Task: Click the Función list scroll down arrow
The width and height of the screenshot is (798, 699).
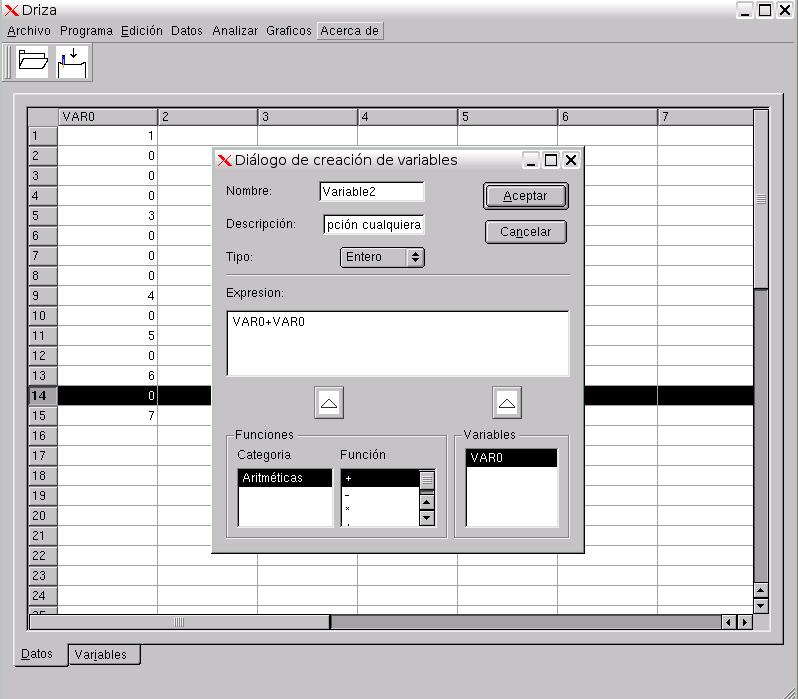Action: pos(426,518)
